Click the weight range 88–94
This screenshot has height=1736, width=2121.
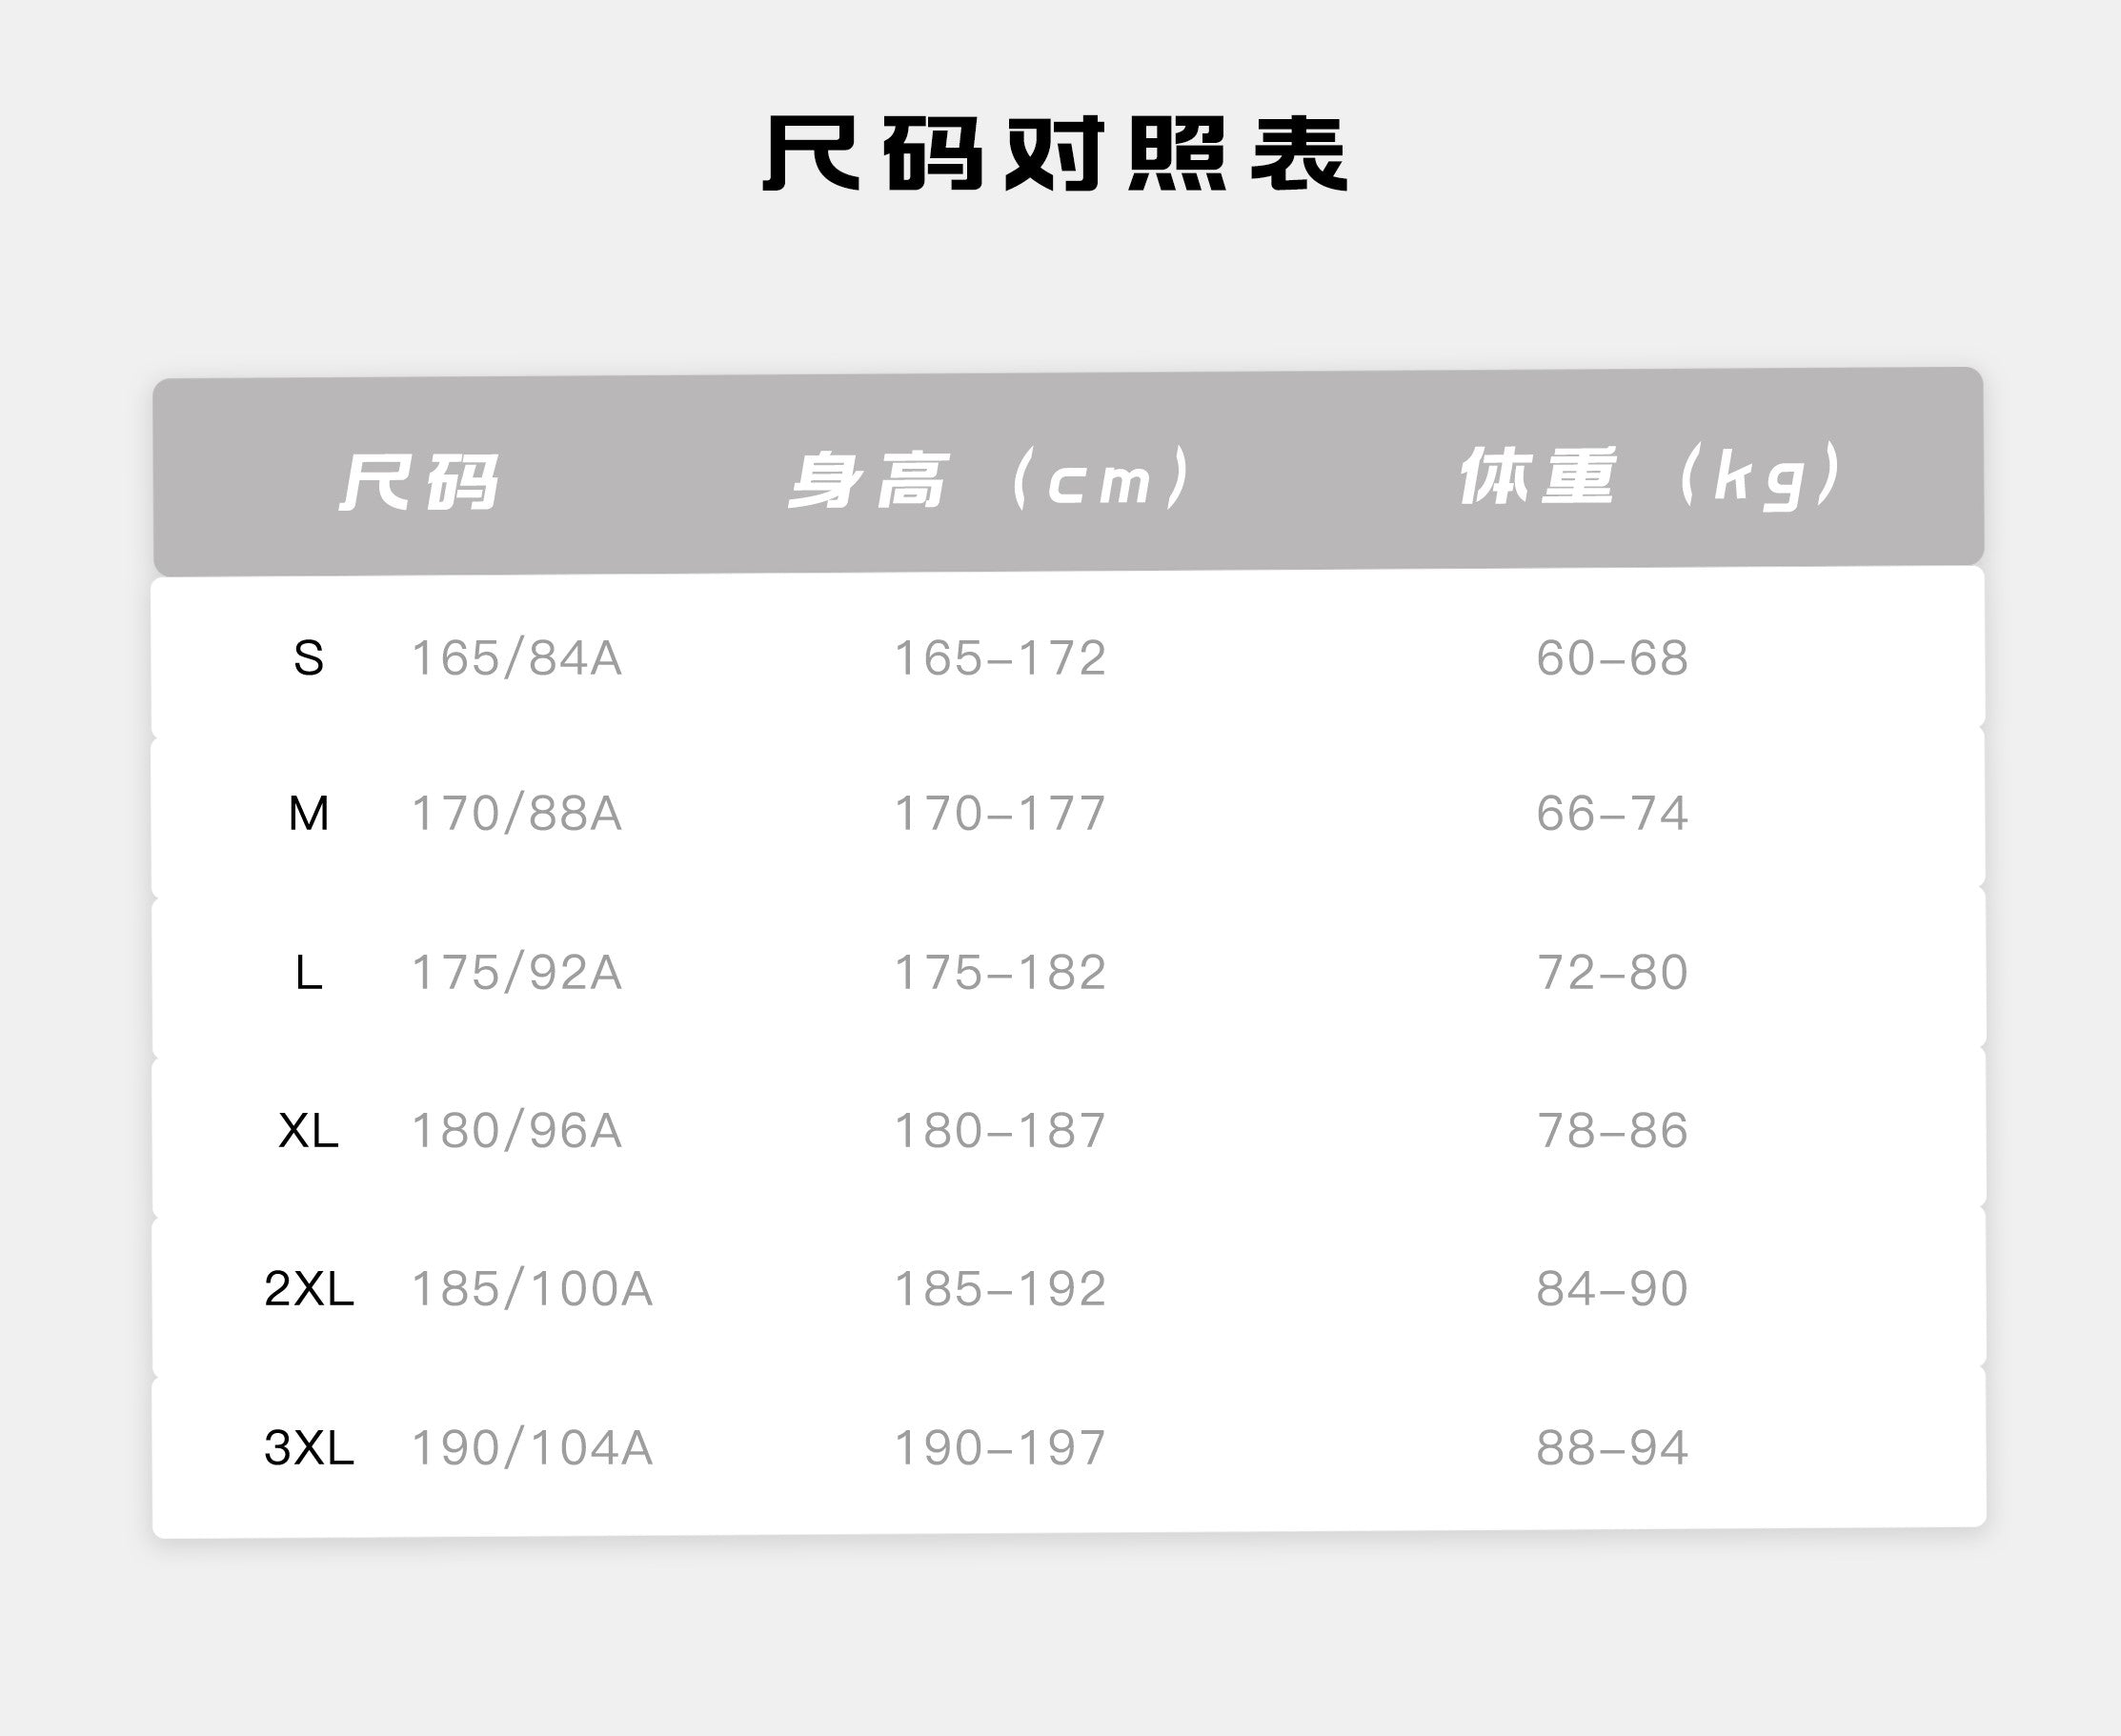(x=1612, y=1447)
